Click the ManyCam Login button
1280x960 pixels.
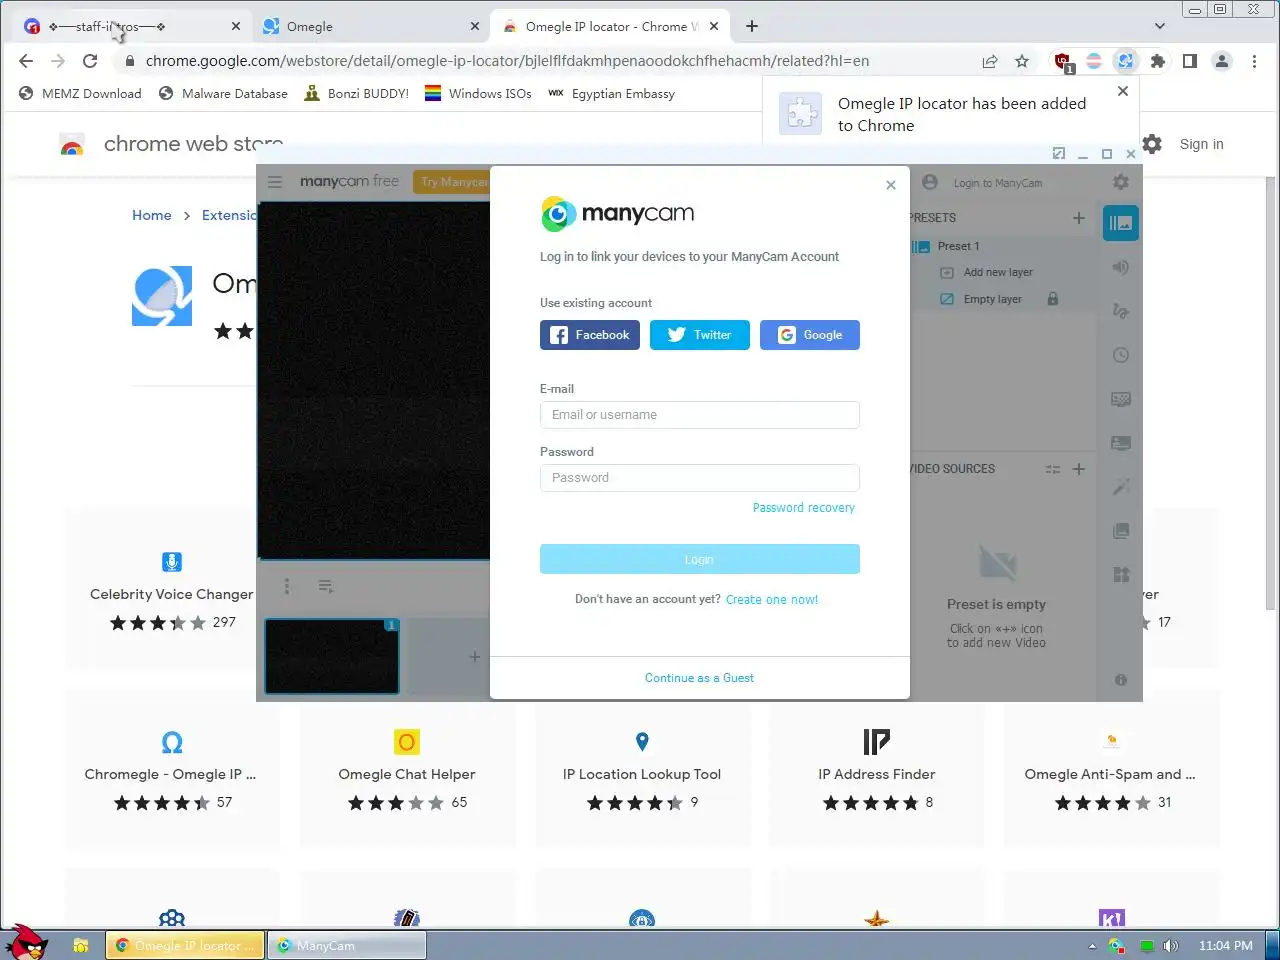(x=700, y=559)
